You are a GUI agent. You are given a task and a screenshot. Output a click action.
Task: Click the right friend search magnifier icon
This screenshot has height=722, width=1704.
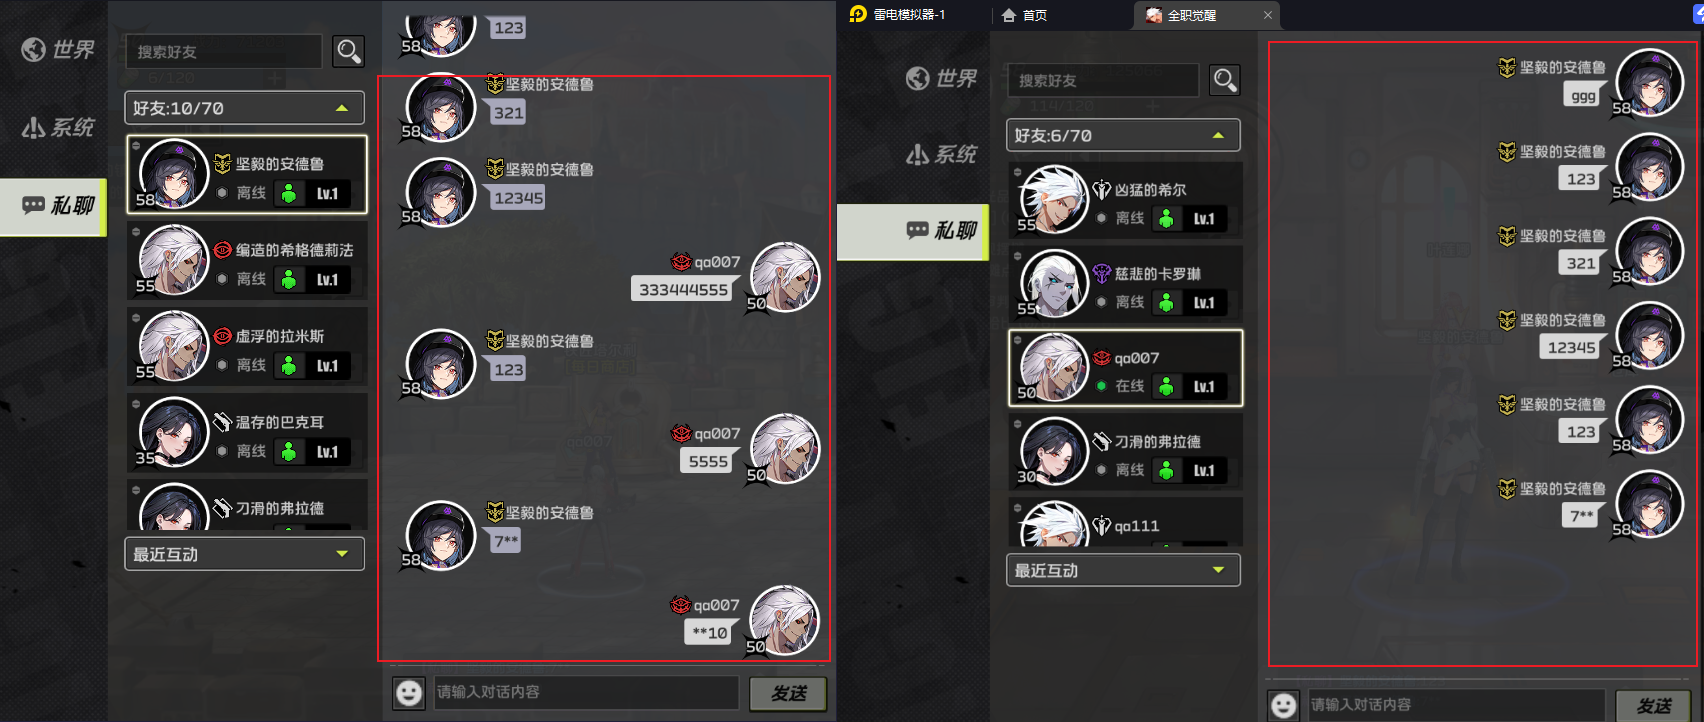(1225, 80)
